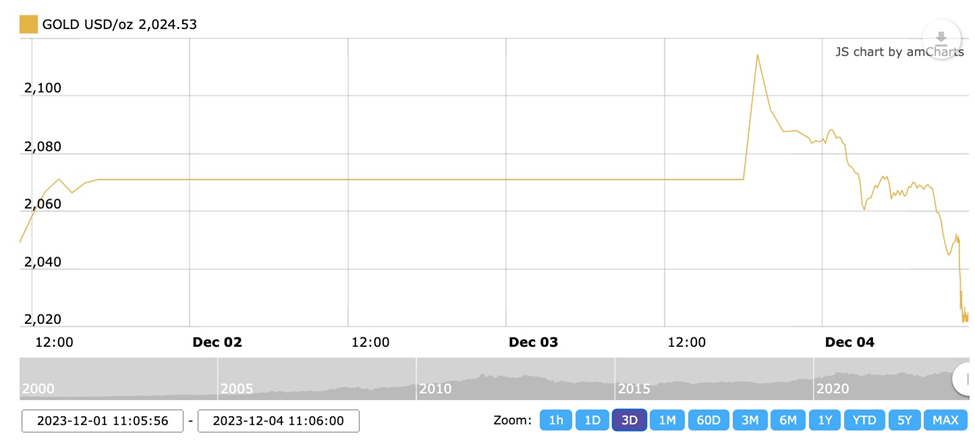Show the last 3M of data
975x448 pixels.
750,420
